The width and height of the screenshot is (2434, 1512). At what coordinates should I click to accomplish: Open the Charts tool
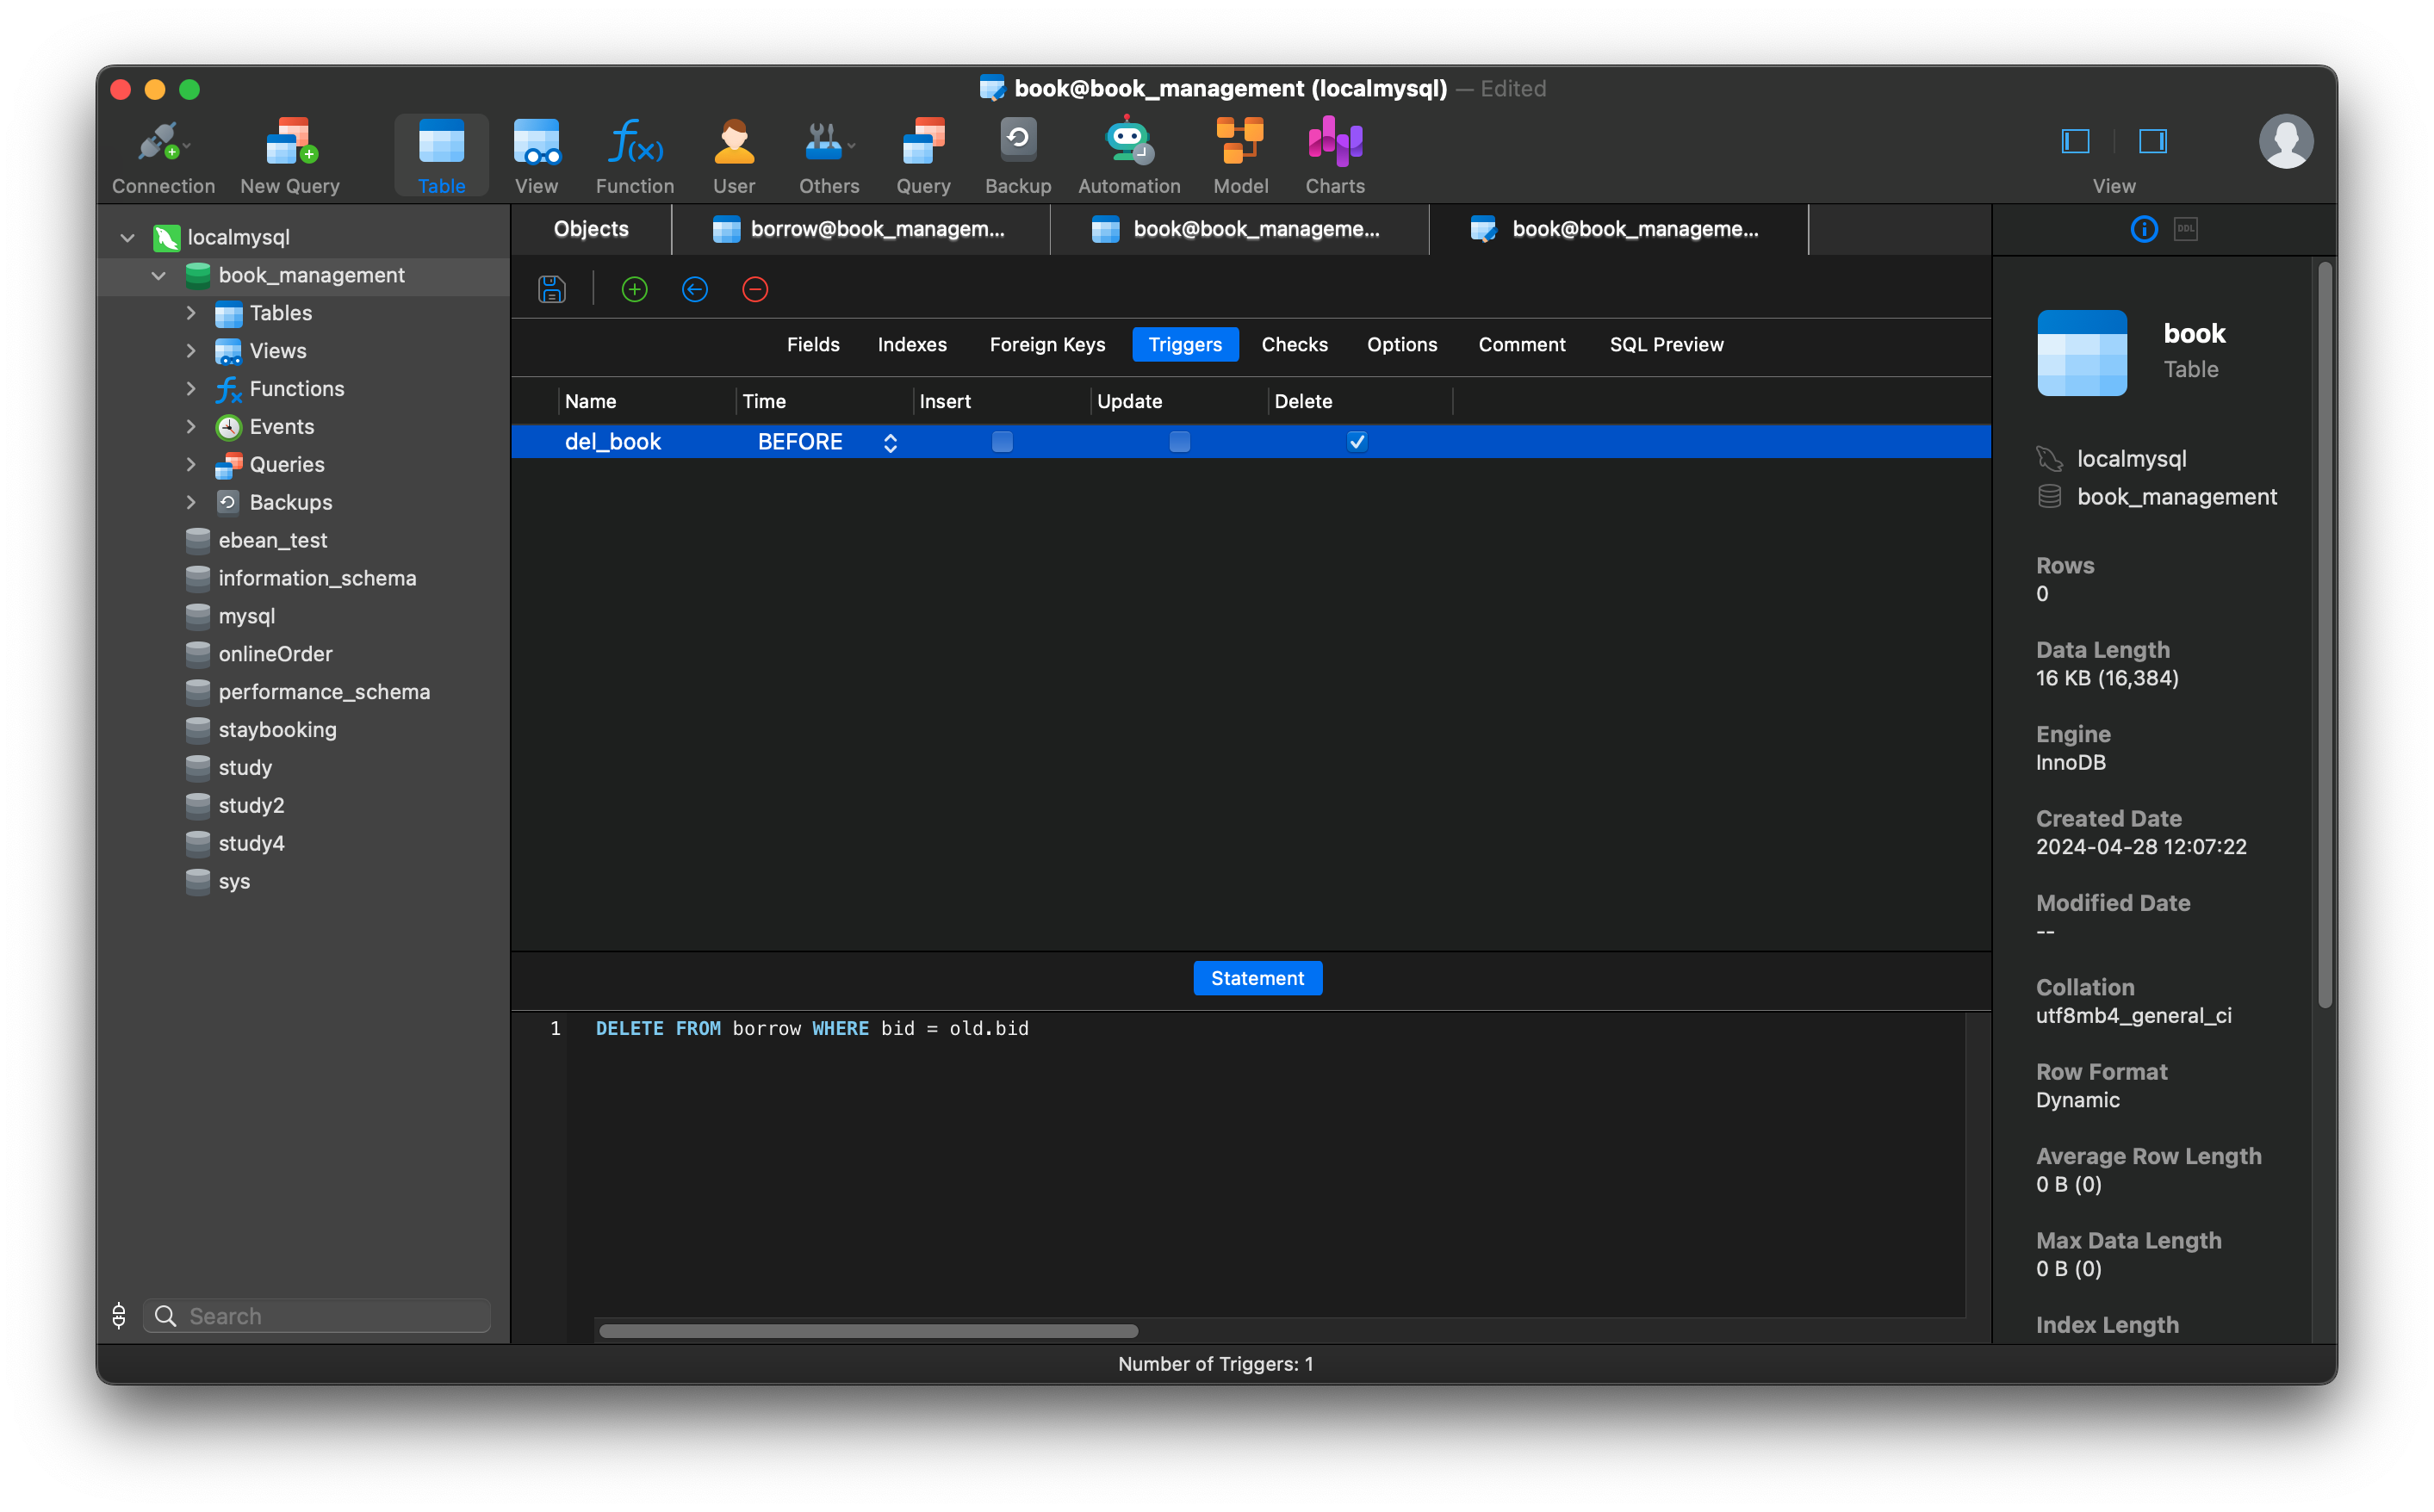1334,153
